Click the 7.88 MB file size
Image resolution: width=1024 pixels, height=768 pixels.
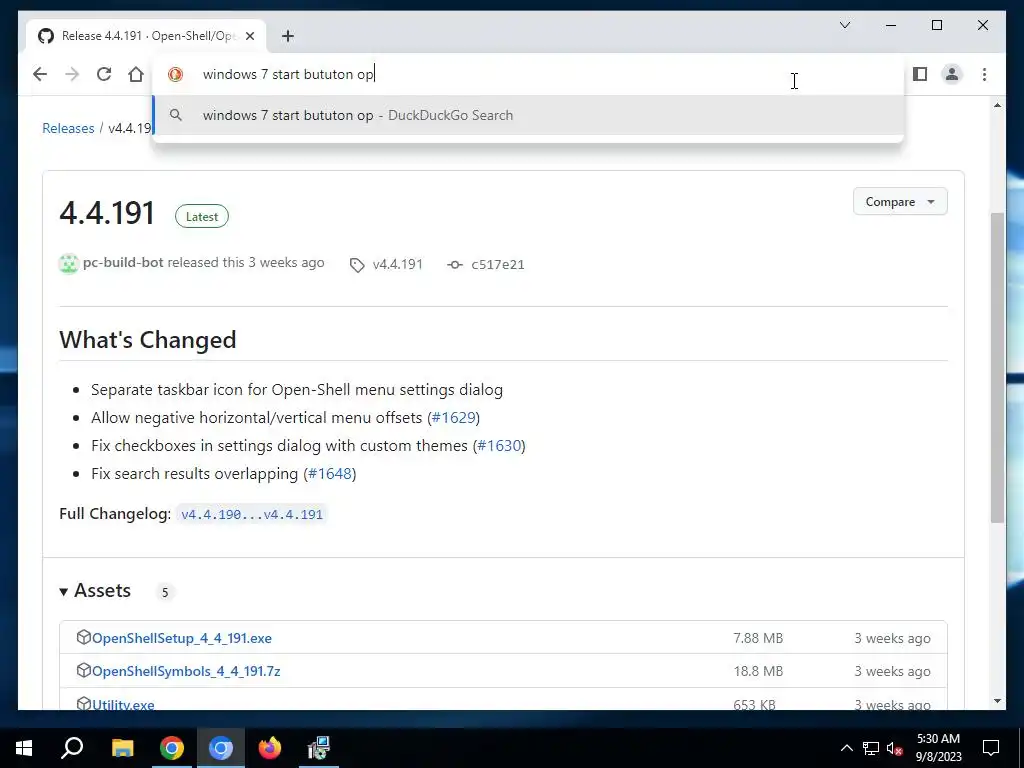(x=758, y=639)
